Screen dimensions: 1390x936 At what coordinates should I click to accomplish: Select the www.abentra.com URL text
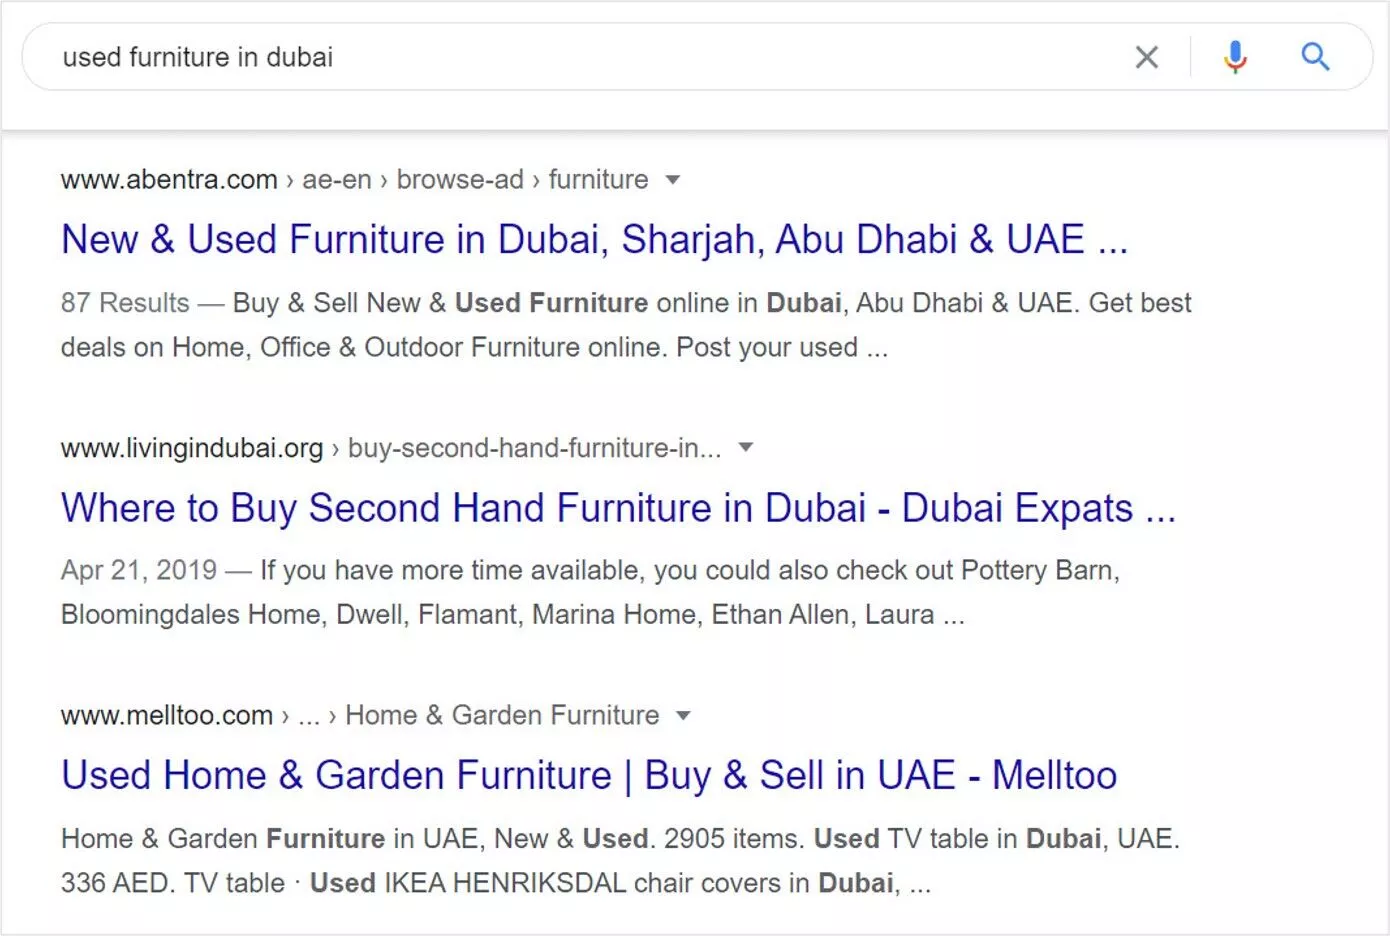[x=169, y=180]
